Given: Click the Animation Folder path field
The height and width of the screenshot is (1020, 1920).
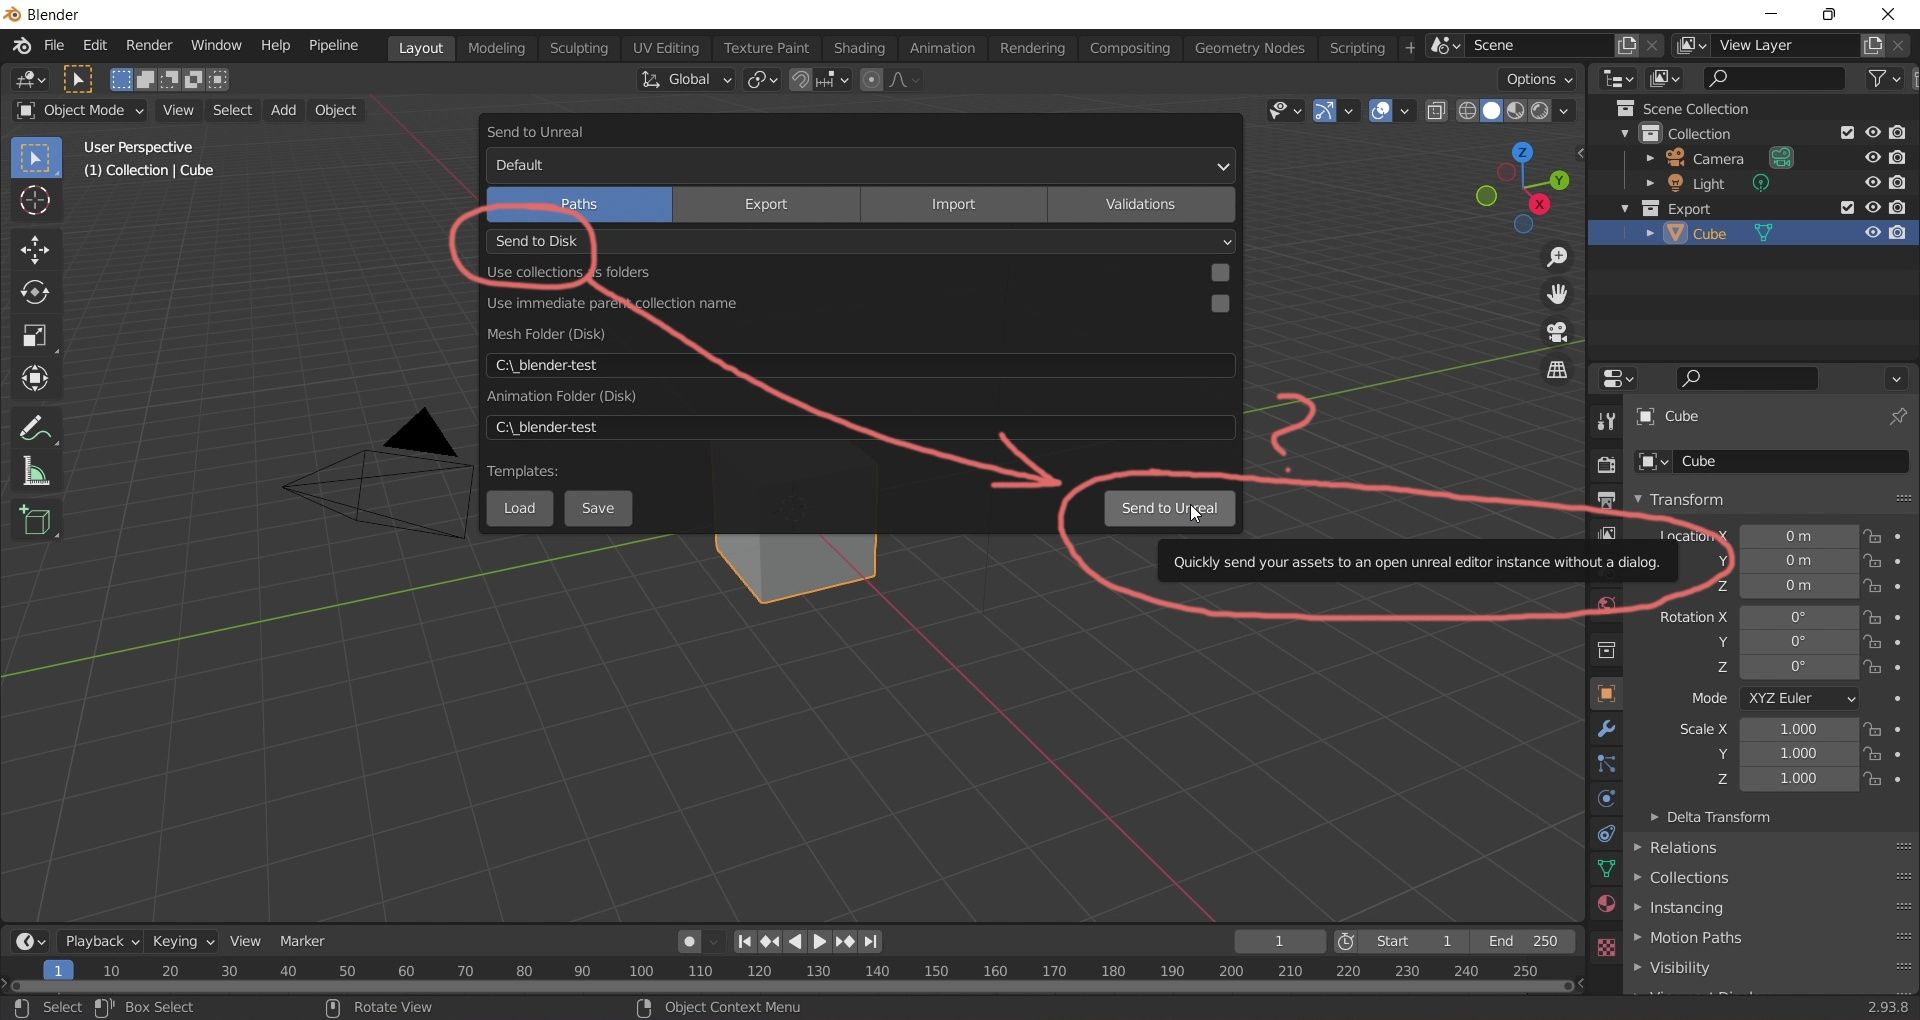Looking at the screenshot, I should [860, 427].
